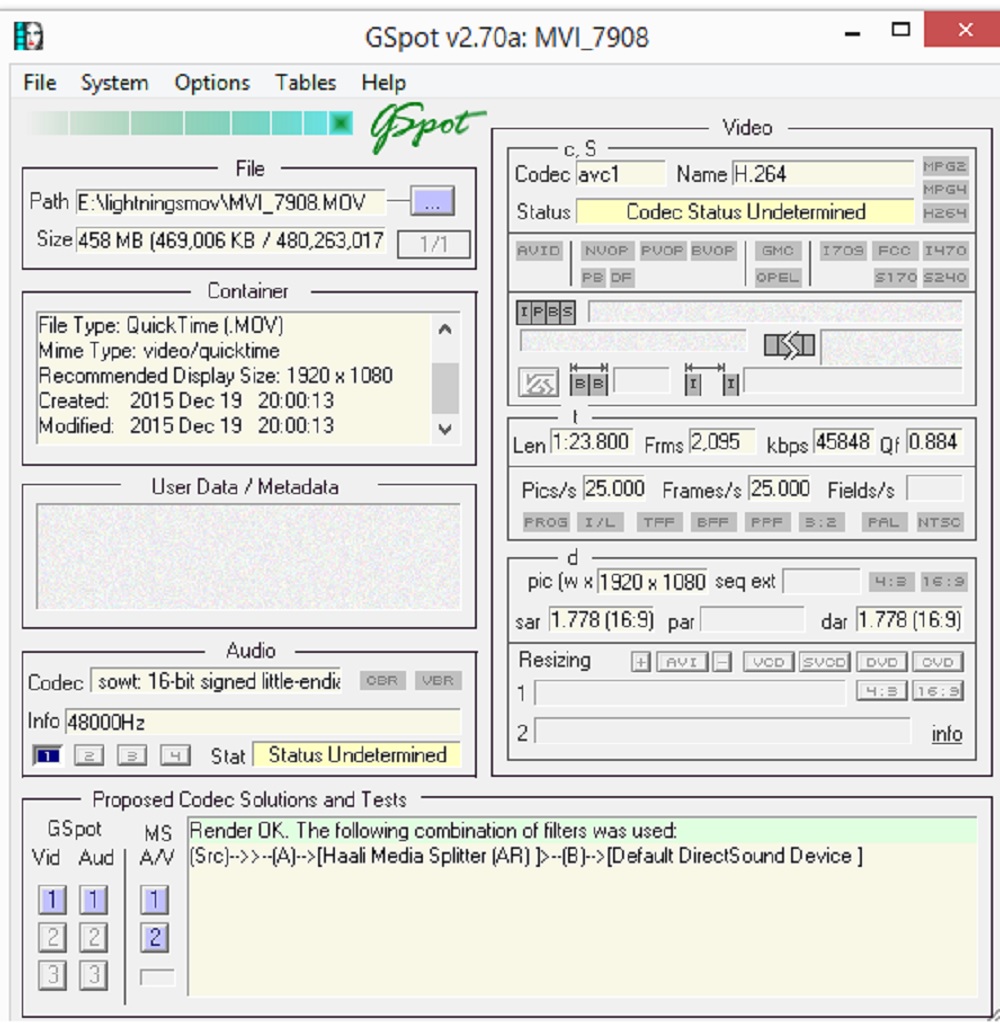Click the I/L interlaced indicator
The image size is (1000, 1023).
[x=599, y=523]
